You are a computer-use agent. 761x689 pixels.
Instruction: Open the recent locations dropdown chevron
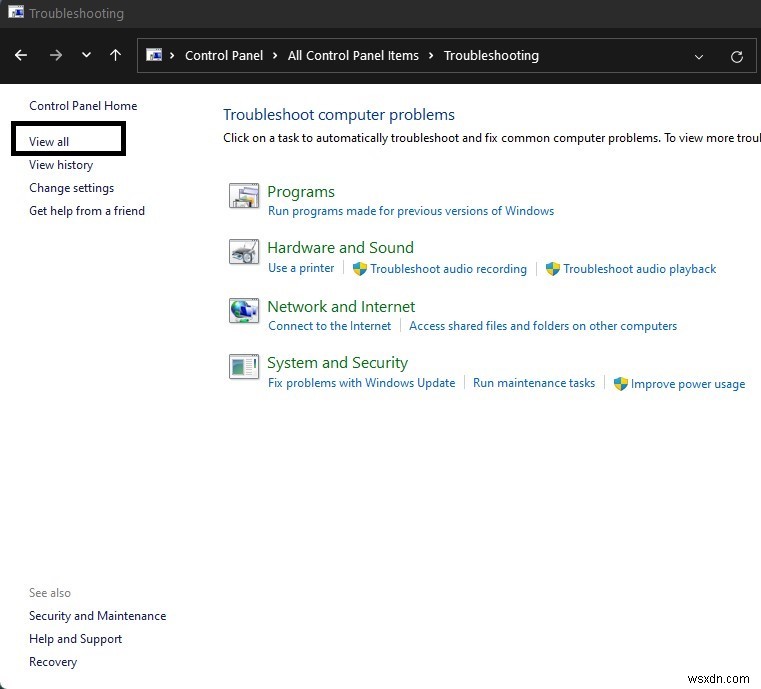(86, 55)
